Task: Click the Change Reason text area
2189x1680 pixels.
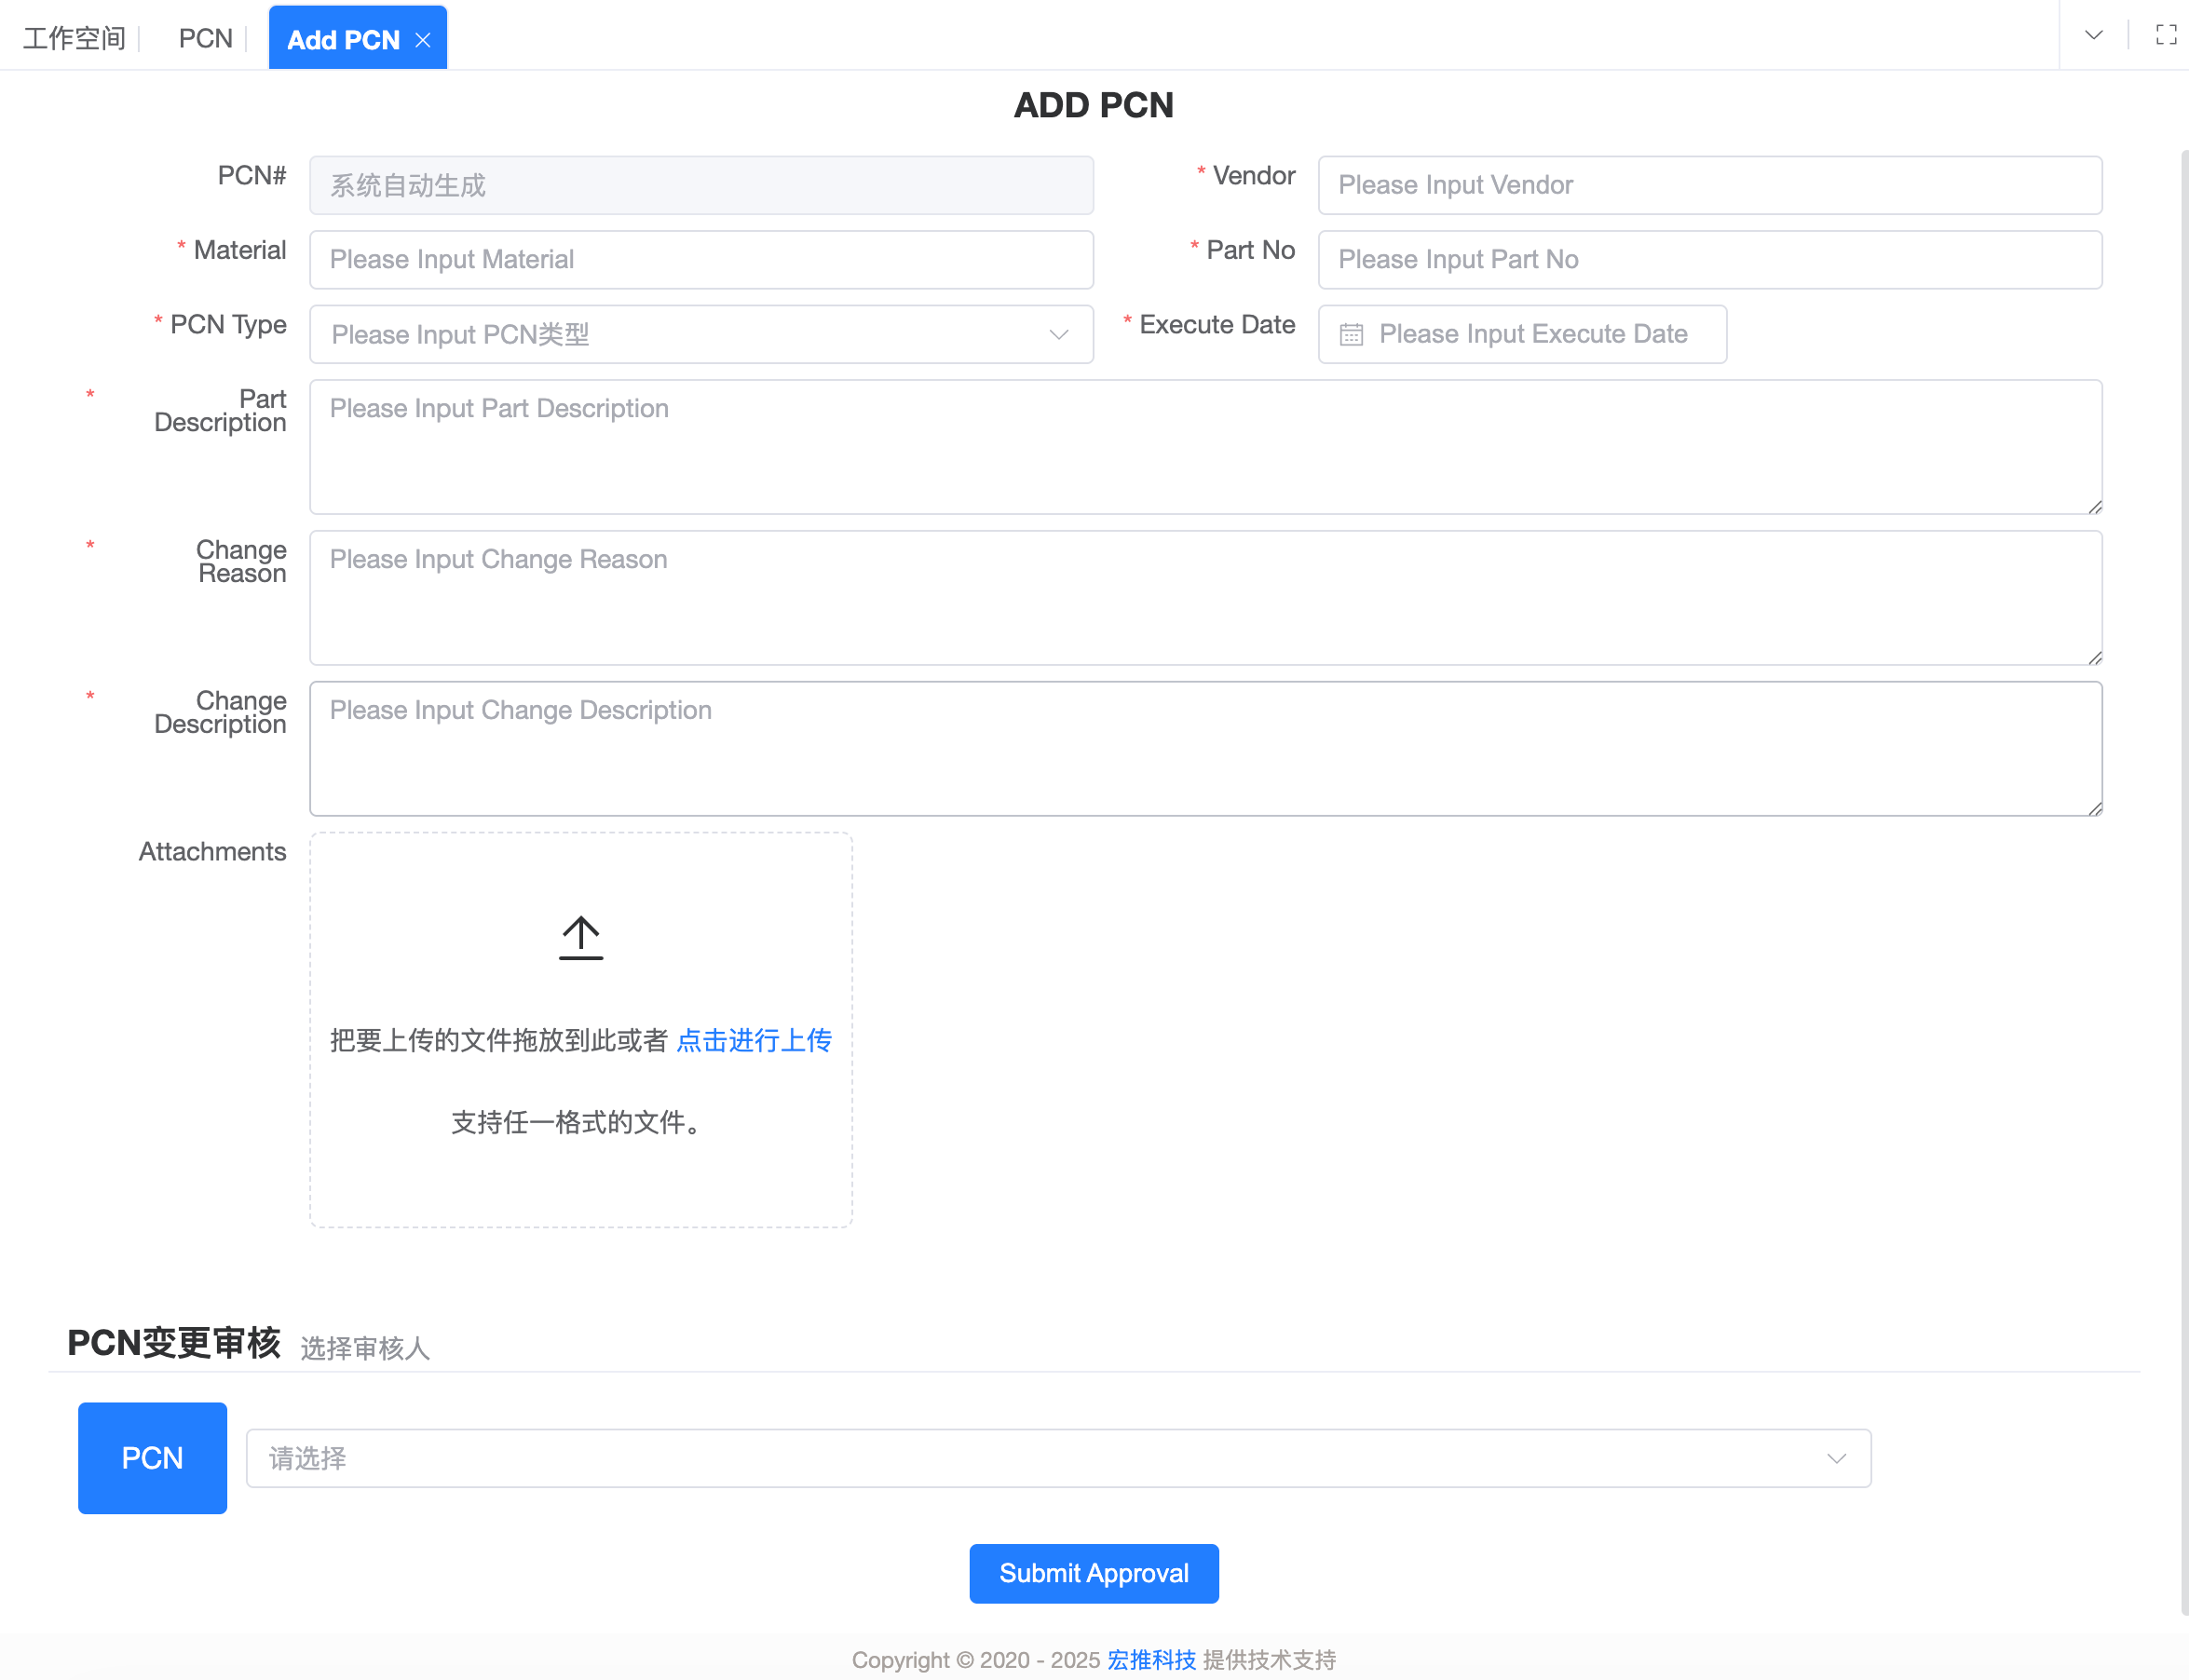Action: [x=1205, y=598]
